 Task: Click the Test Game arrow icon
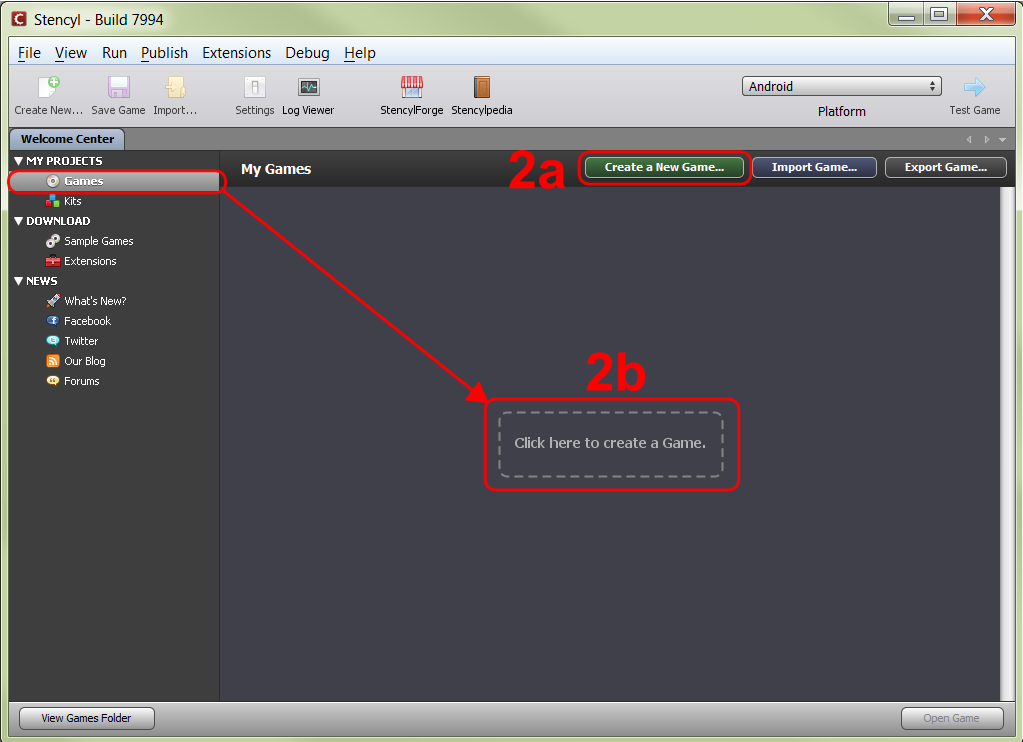click(974, 87)
